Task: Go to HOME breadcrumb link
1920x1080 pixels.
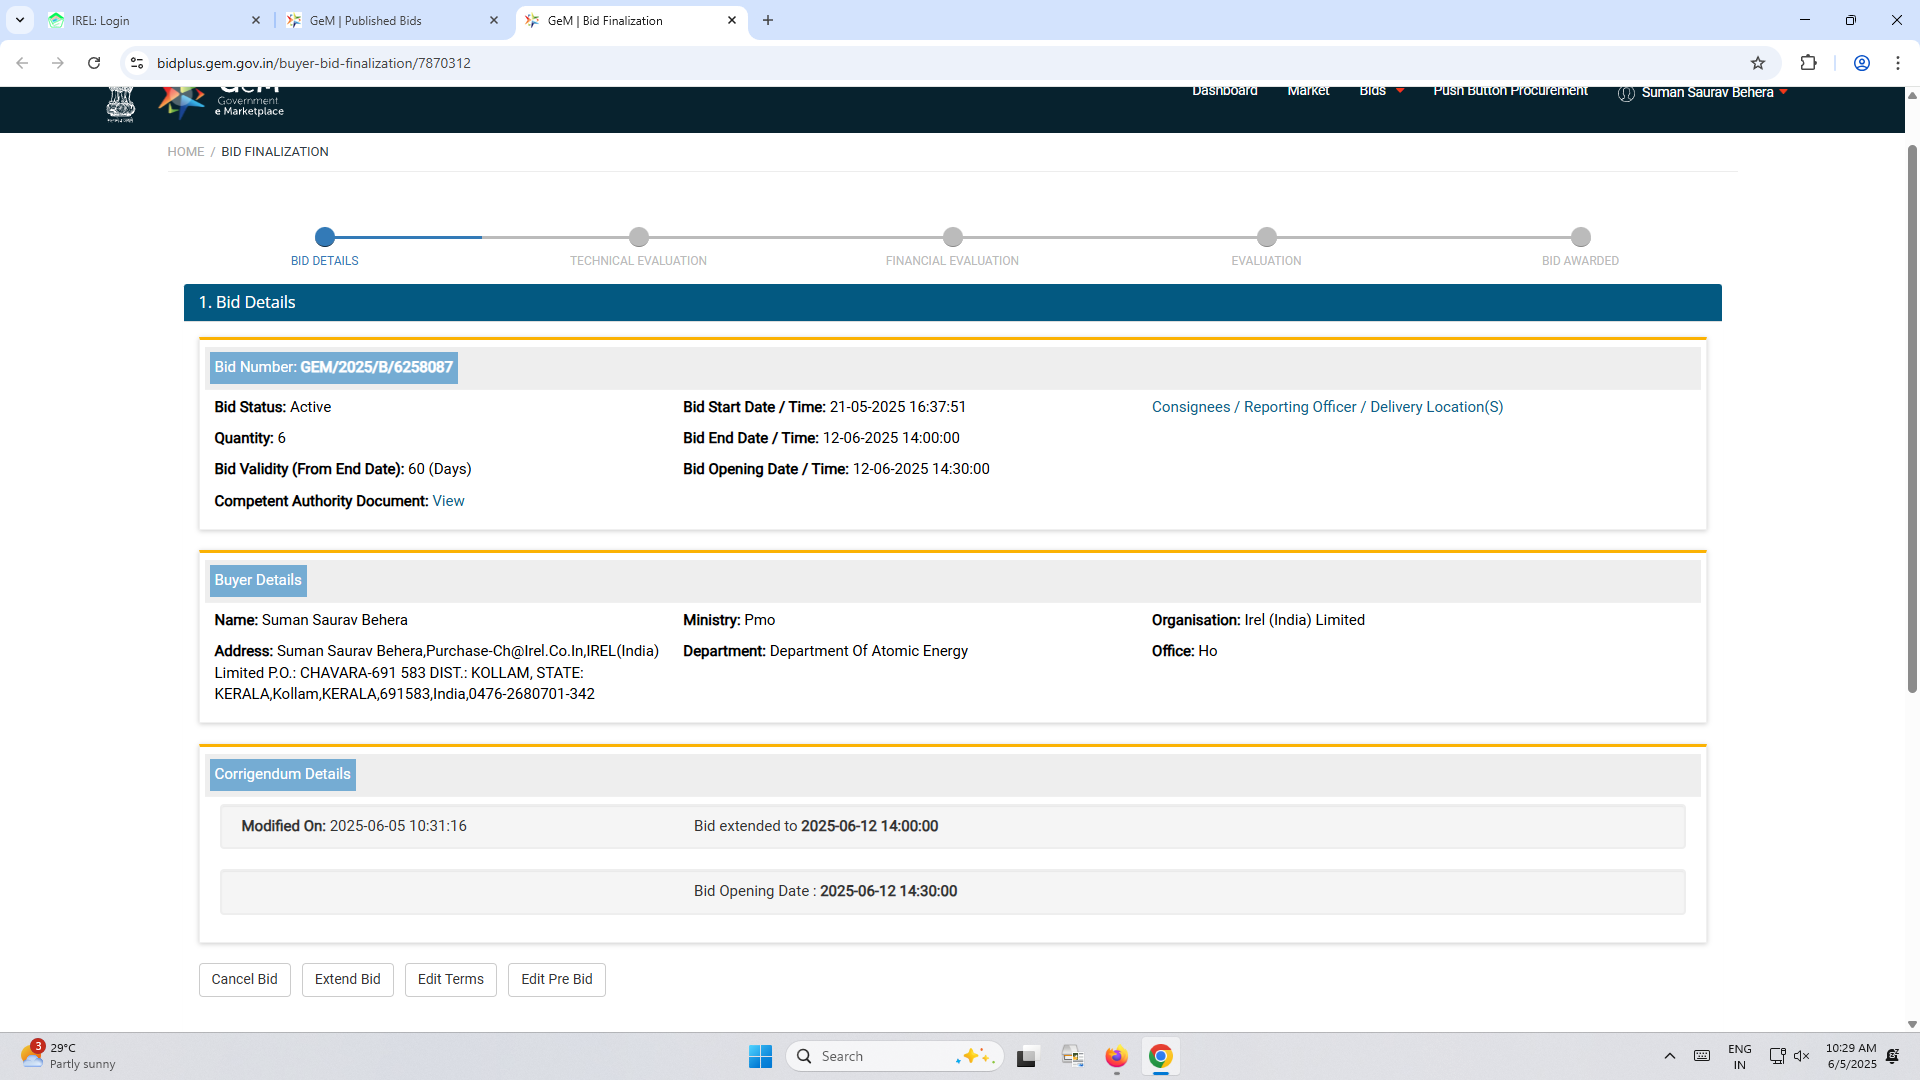Action: (x=185, y=152)
